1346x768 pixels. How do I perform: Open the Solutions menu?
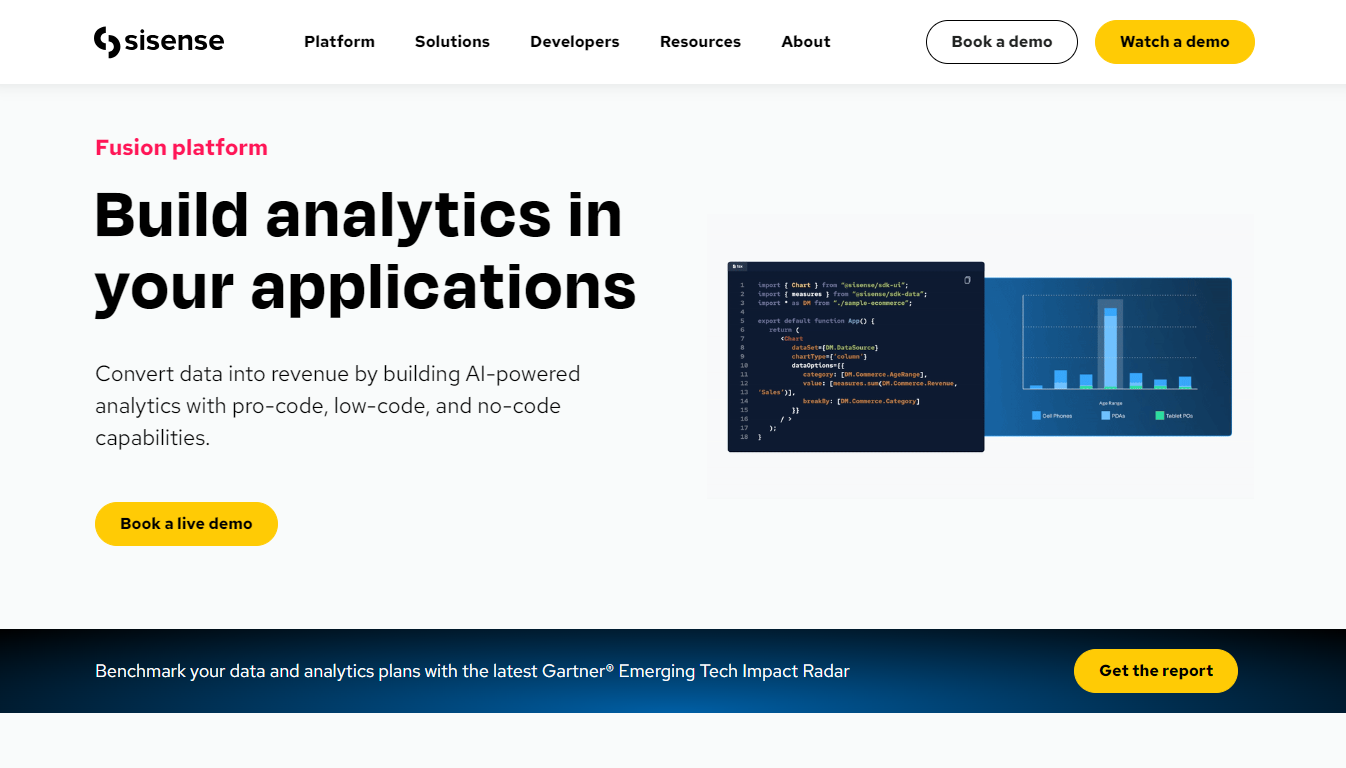(x=452, y=42)
